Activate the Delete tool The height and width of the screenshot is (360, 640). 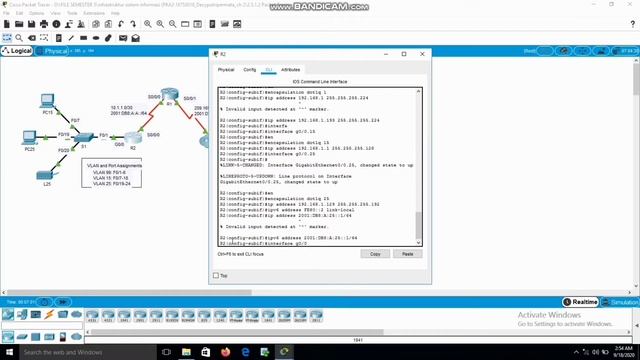point(31,38)
